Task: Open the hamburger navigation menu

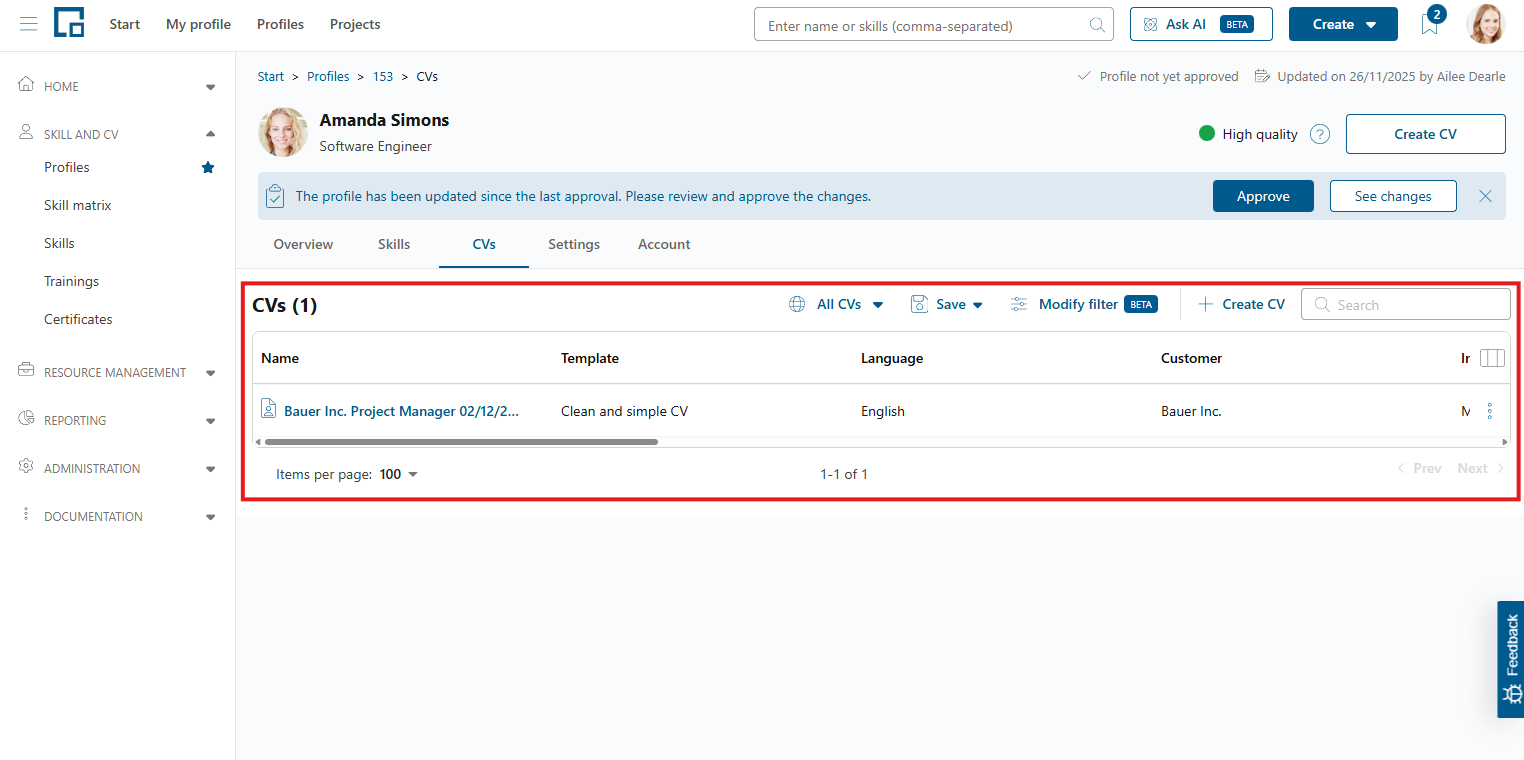Action: tap(29, 24)
